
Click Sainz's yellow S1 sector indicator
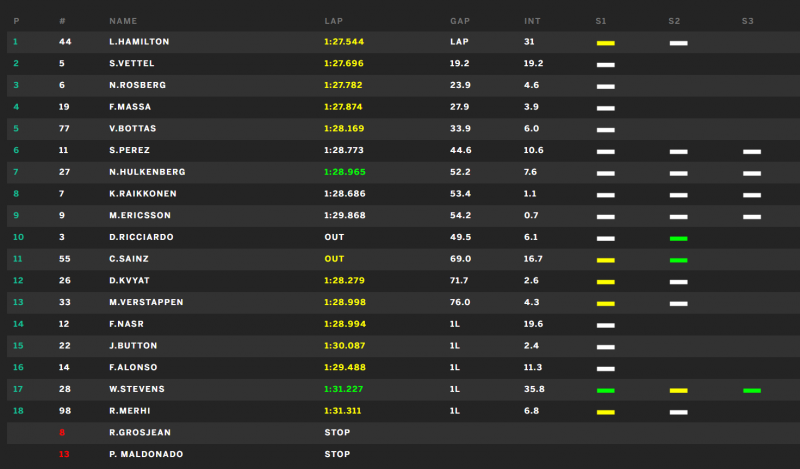(606, 261)
